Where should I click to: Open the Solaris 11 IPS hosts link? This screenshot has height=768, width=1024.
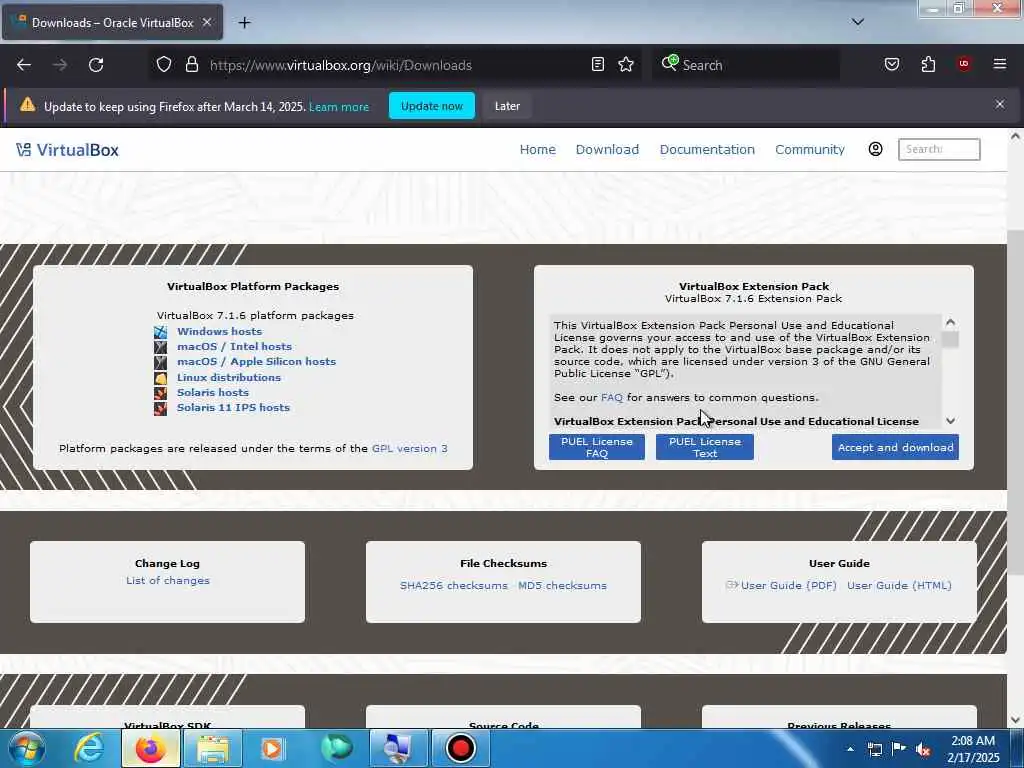coord(233,408)
